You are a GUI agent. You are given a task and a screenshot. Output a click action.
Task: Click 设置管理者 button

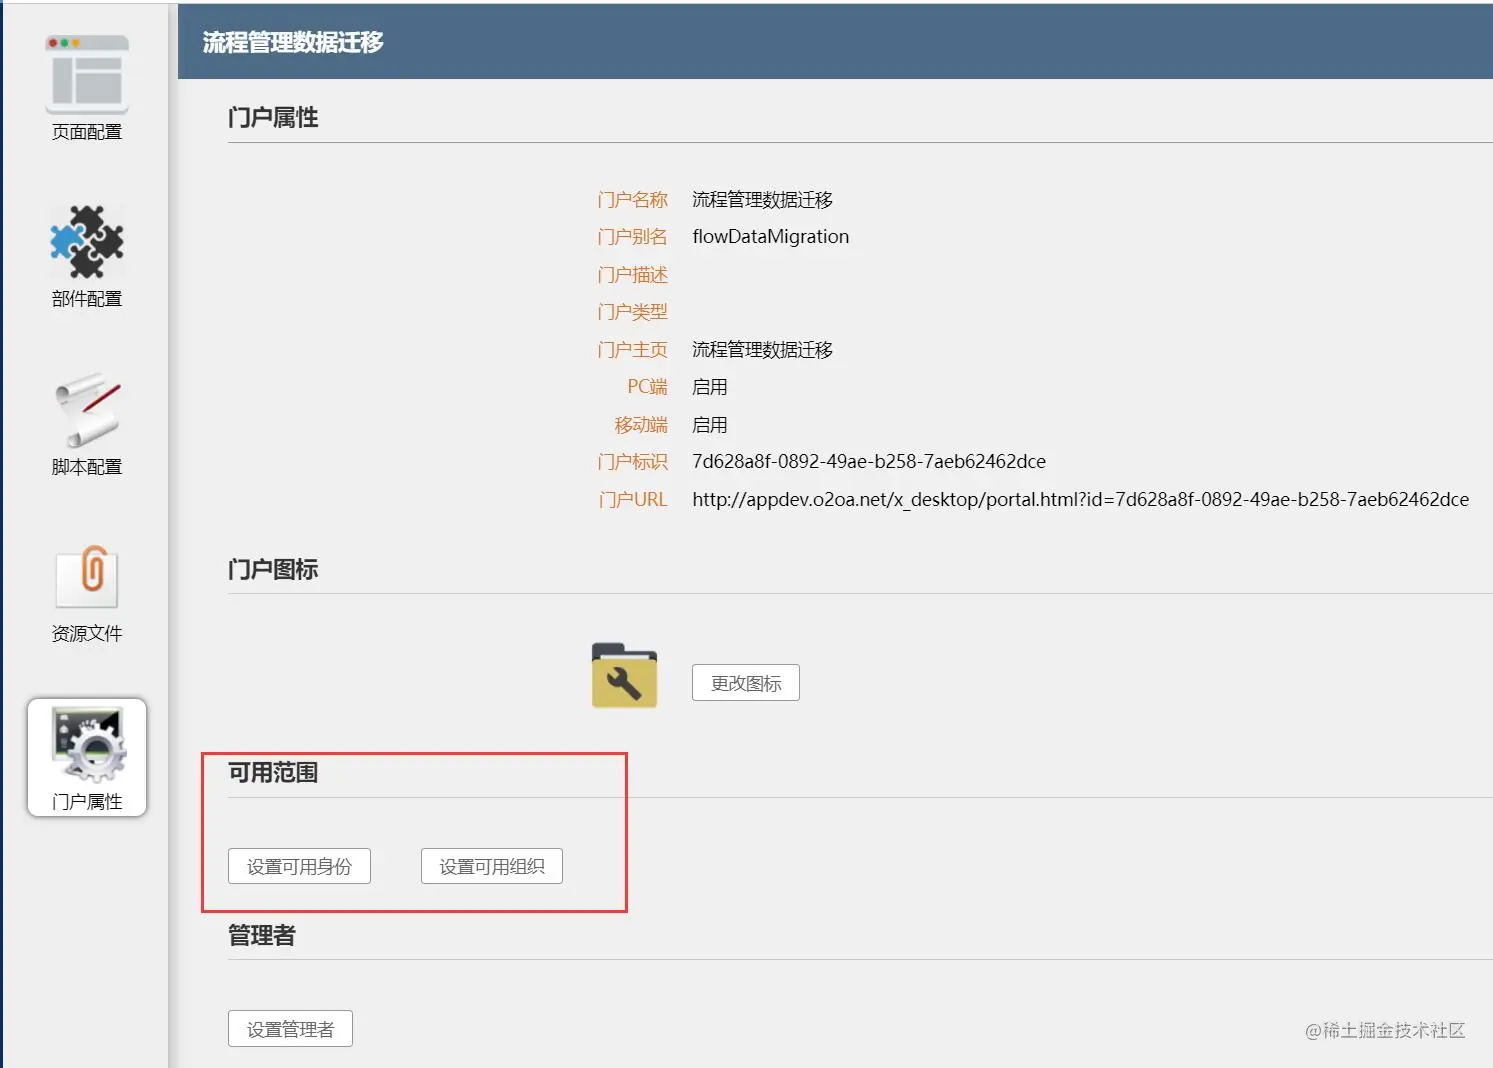coord(290,1029)
